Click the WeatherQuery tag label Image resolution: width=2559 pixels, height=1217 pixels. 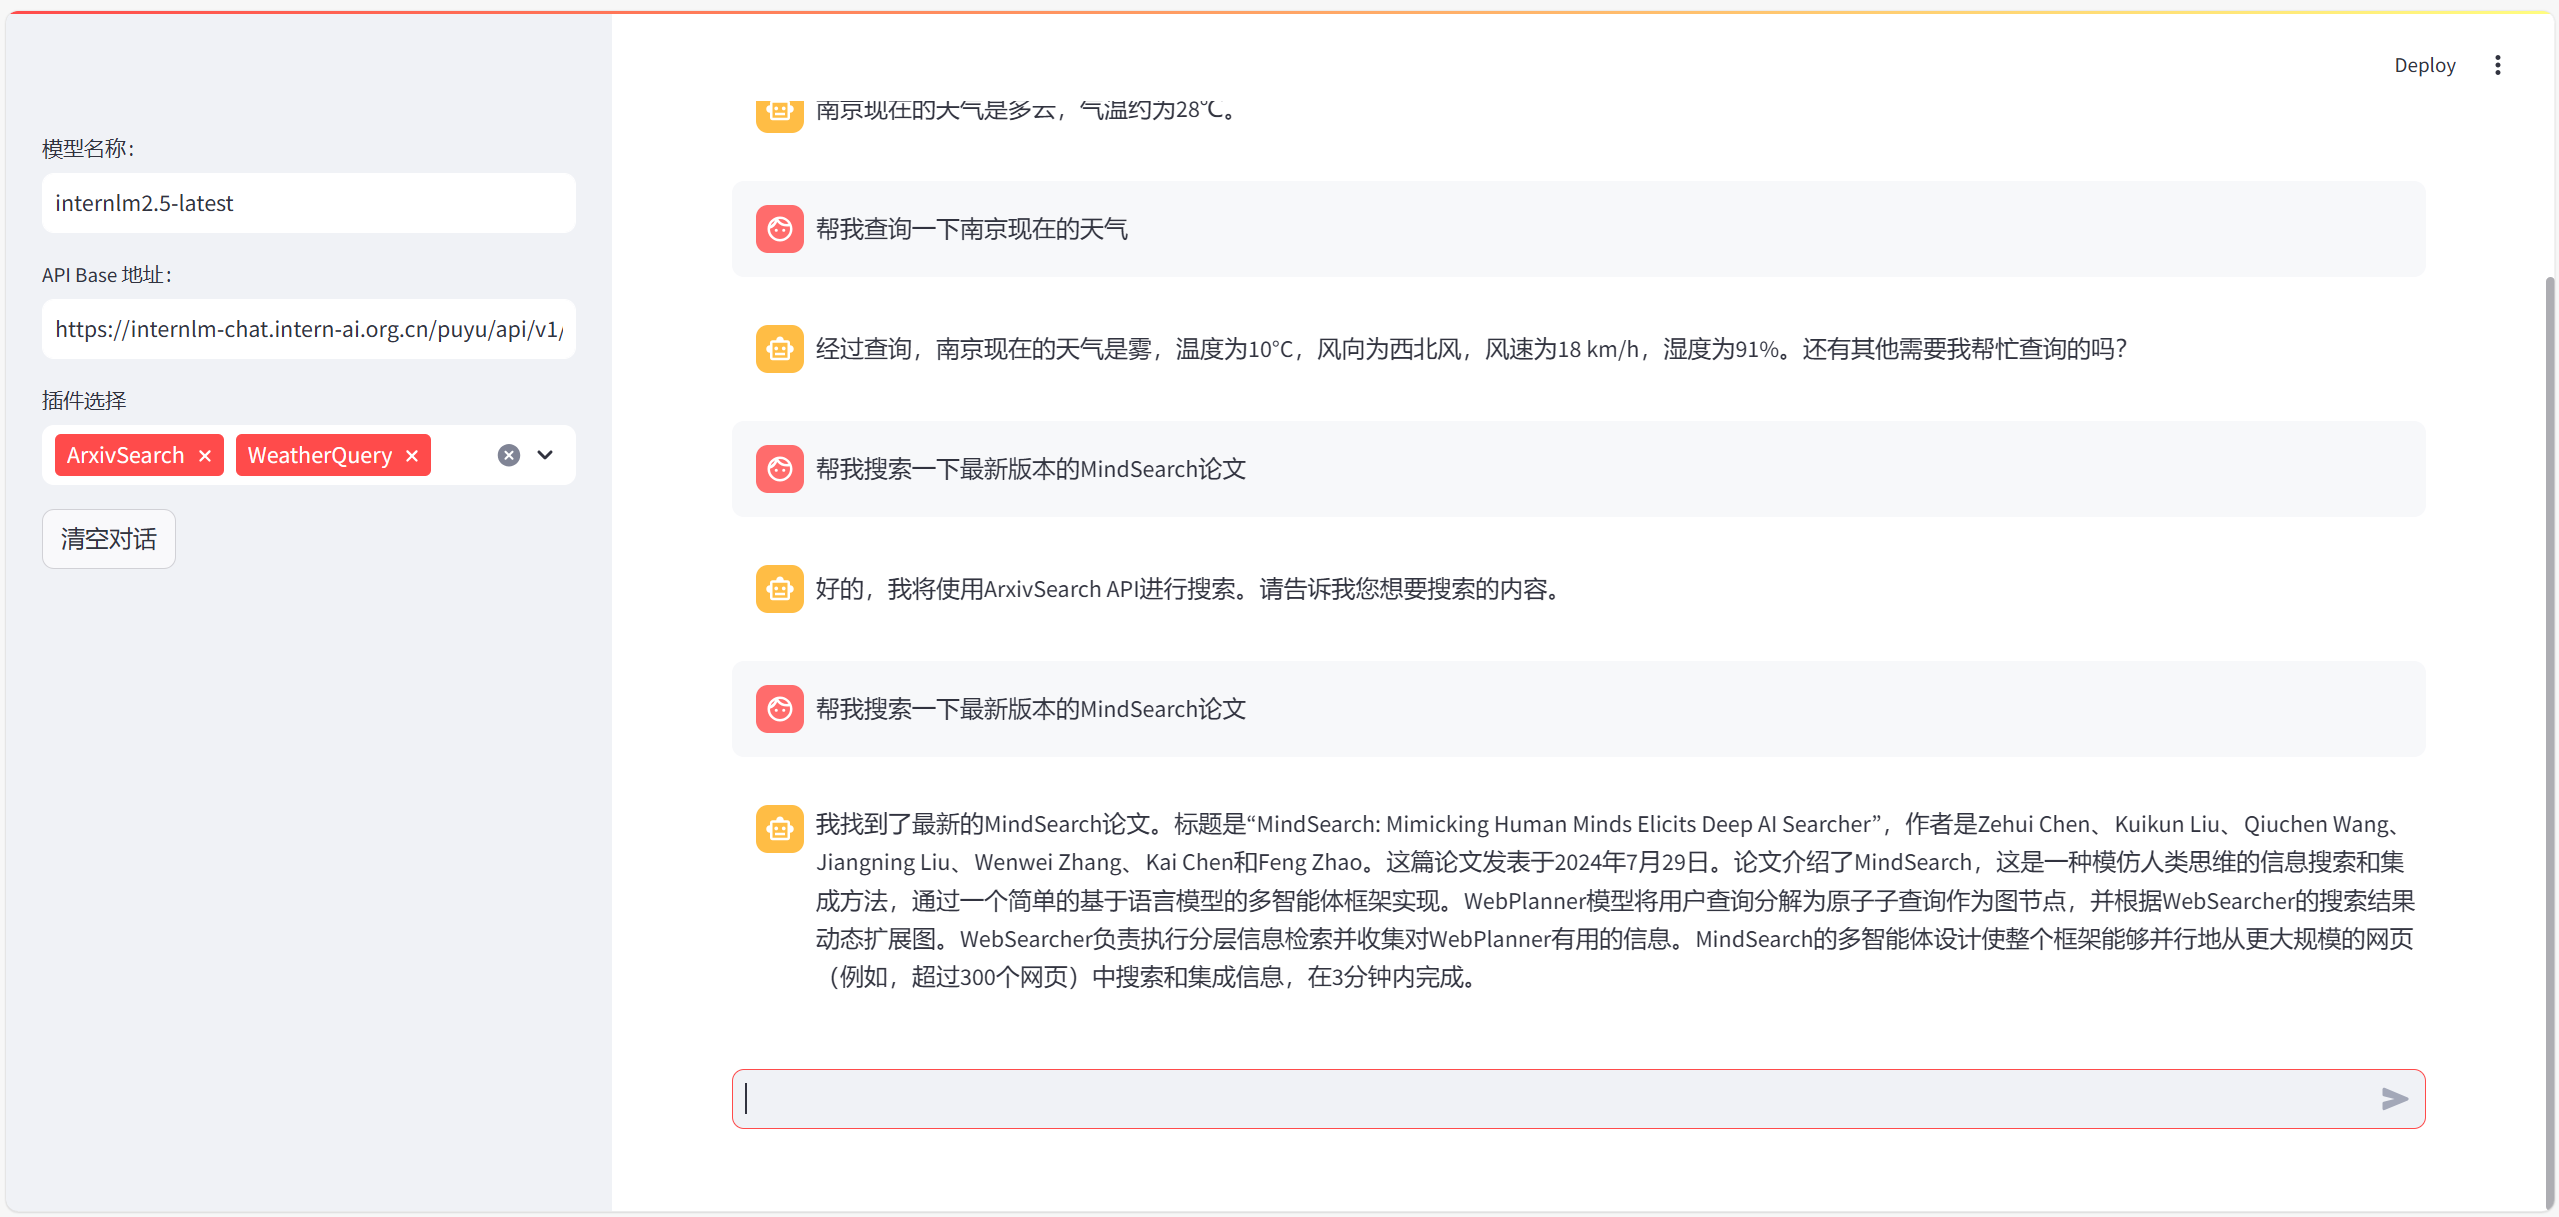[x=320, y=456]
